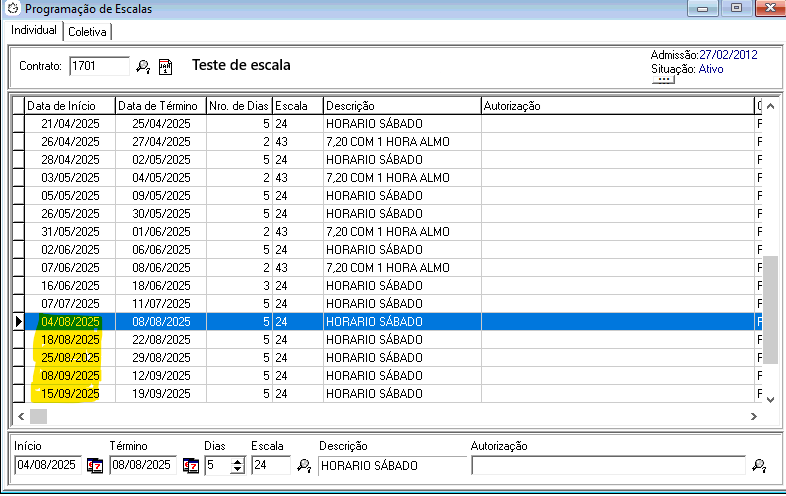Click the horizontal scrollbar left arrow

tap(19, 416)
